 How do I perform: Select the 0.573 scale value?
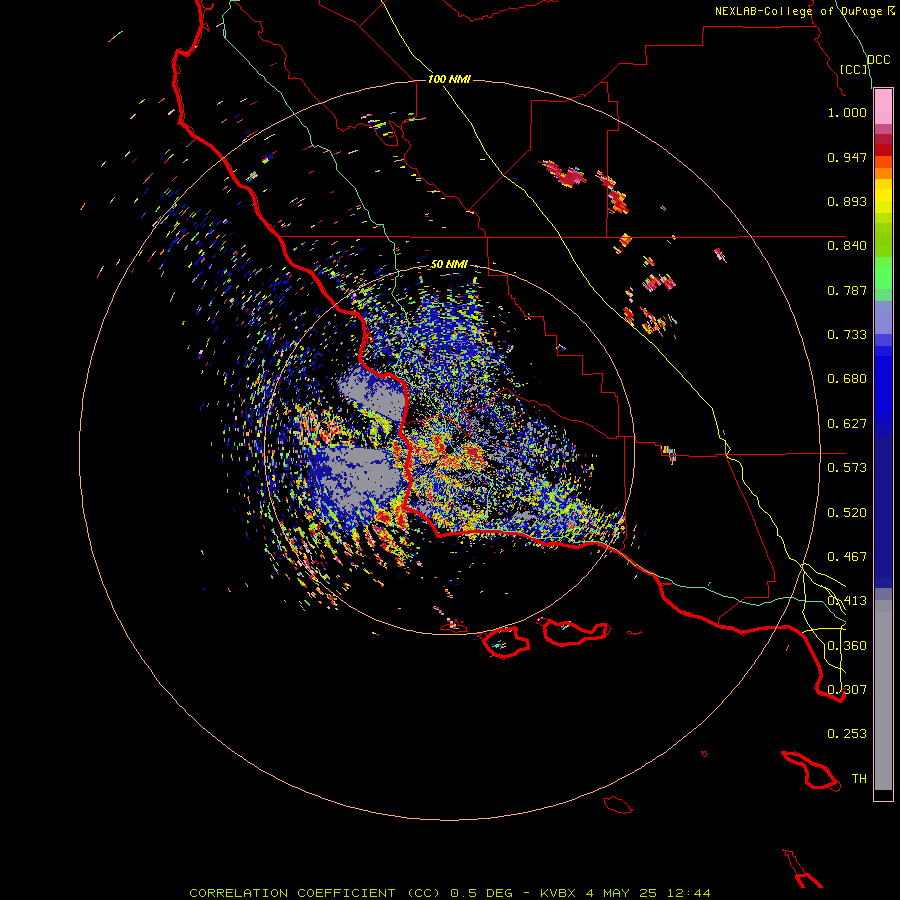coord(847,468)
